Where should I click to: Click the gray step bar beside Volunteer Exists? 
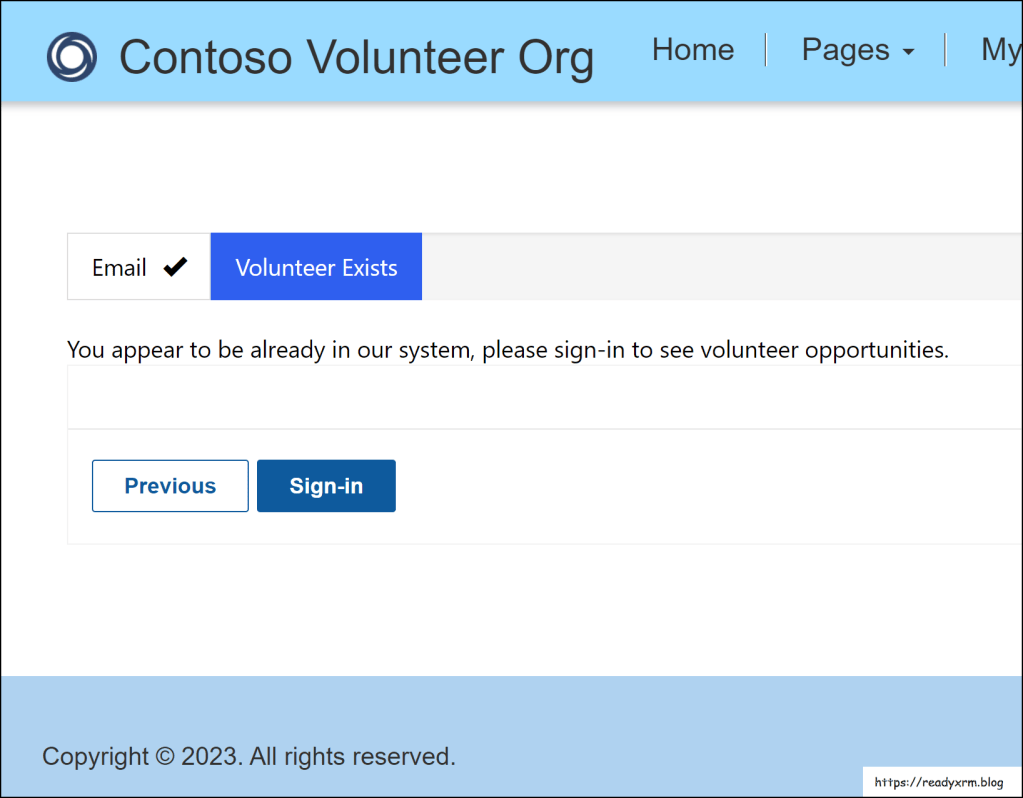720,267
